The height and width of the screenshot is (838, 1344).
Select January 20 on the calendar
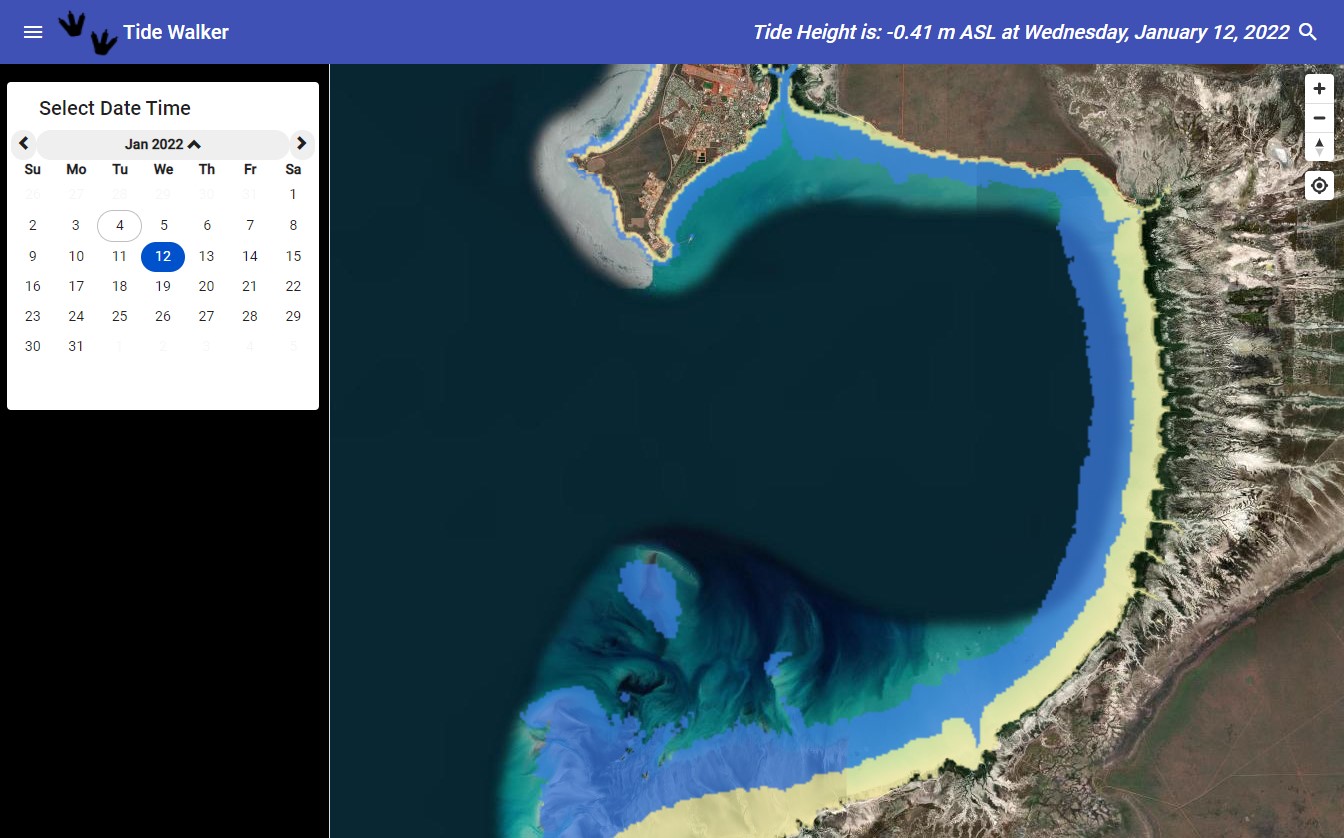tap(206, 286)
